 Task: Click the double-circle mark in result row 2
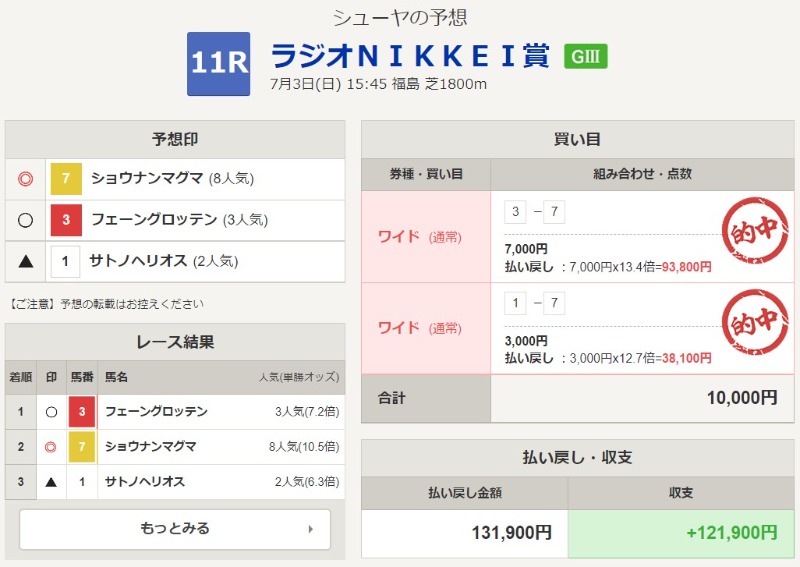(x=51, y=447)
